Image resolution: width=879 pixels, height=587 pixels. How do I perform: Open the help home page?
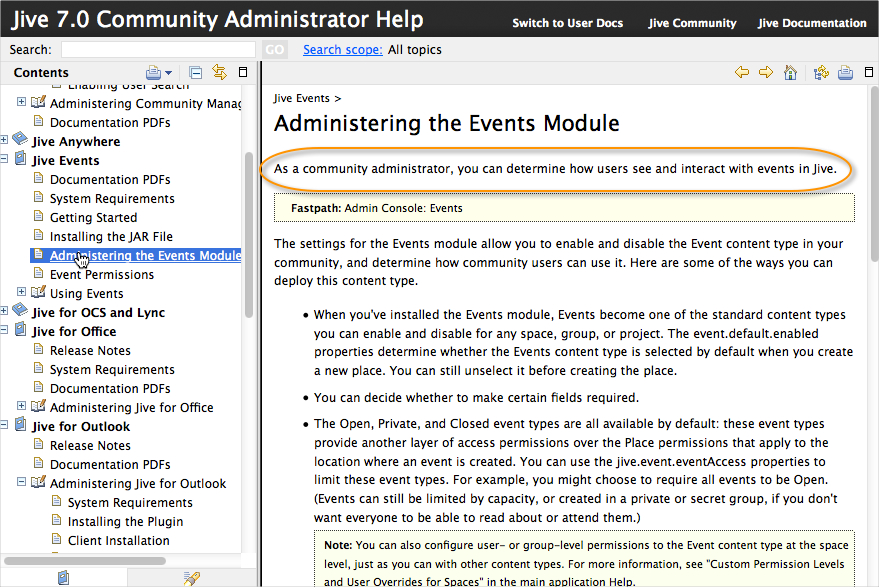[x=790, y=72]
